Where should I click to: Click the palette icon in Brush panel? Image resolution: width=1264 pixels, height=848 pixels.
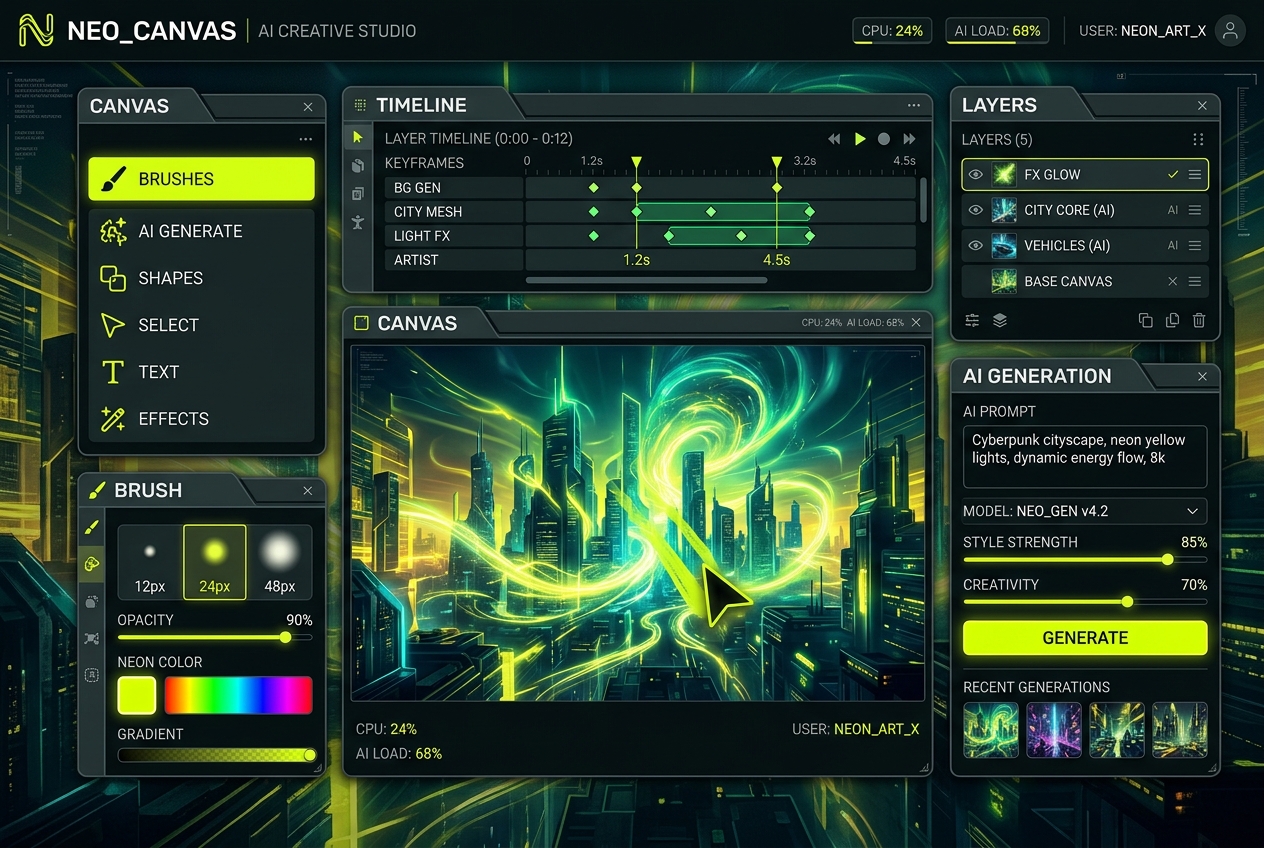tap(92, 564)
